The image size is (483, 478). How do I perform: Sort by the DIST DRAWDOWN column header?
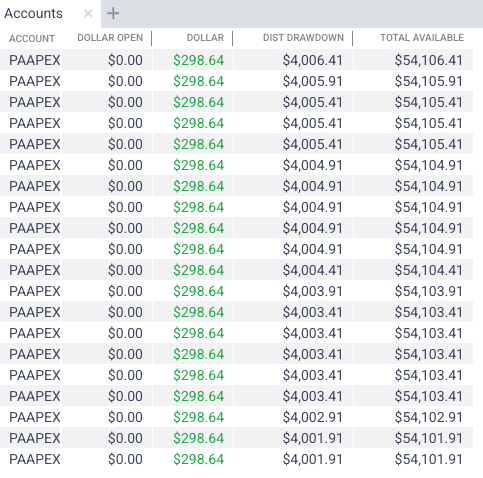[303, 38]
